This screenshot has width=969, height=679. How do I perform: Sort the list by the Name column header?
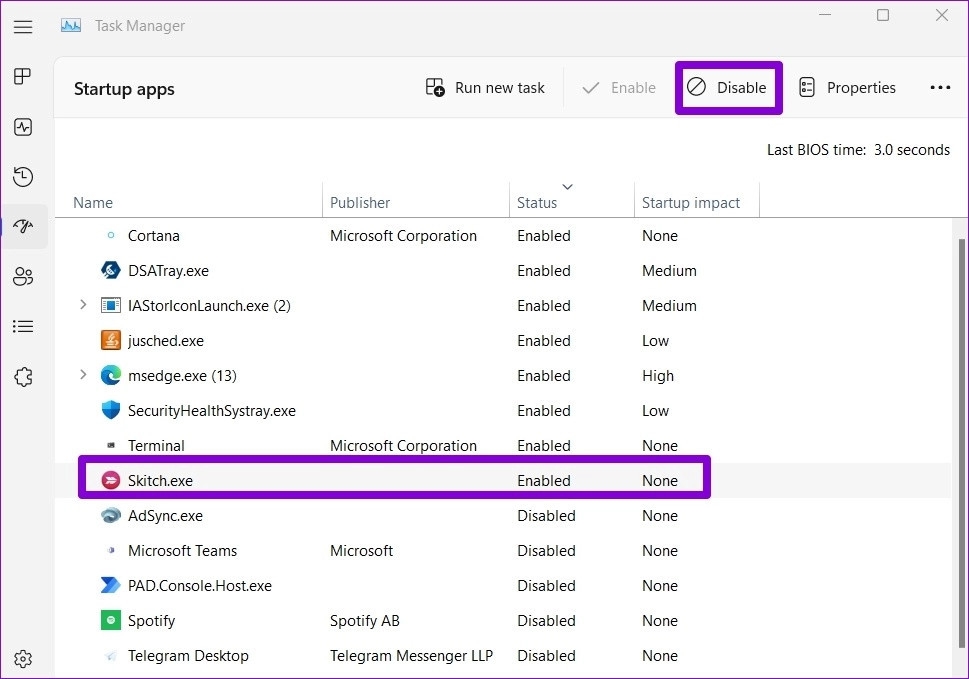(x=92, y=202)
